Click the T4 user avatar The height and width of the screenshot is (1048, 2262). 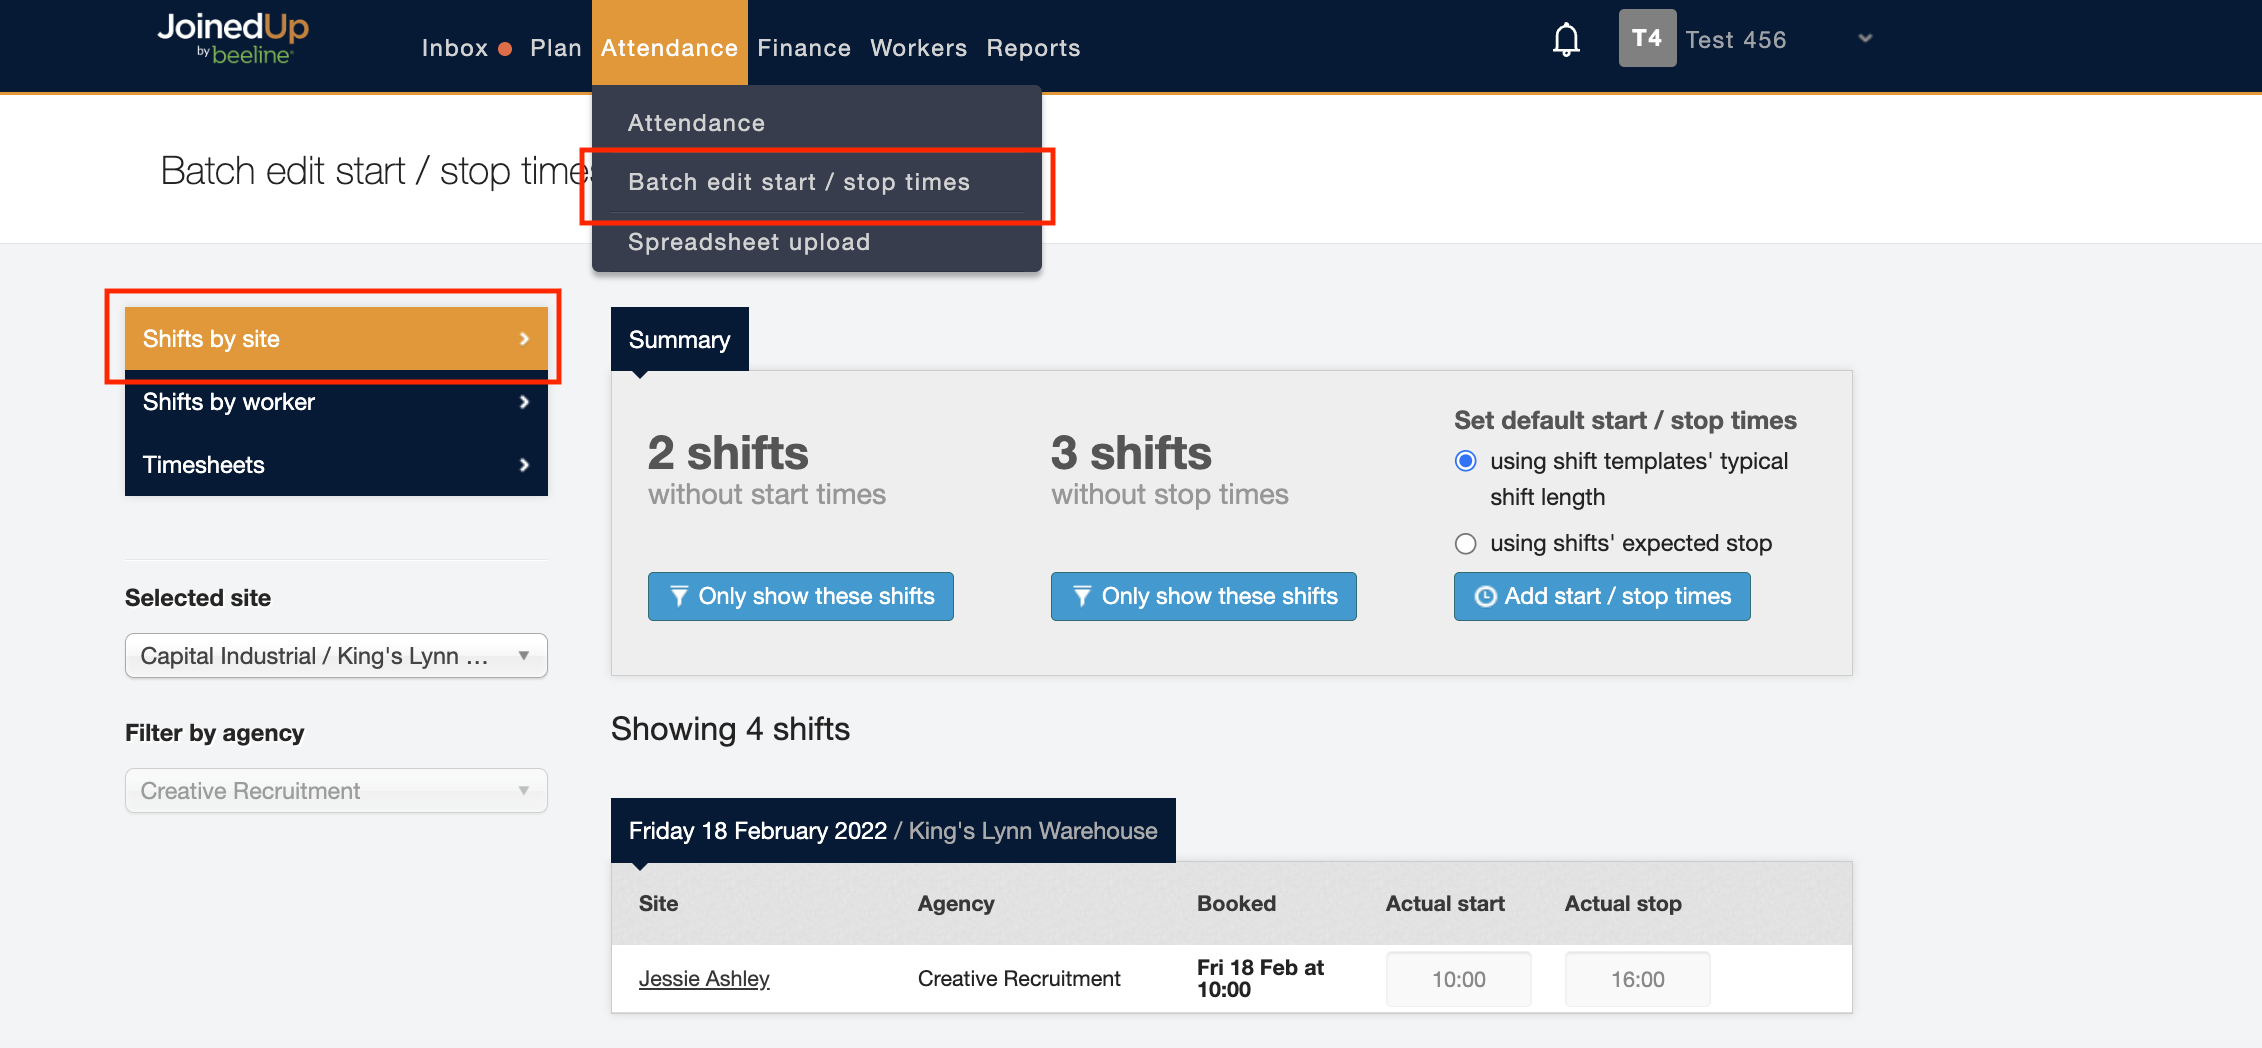coord(1646,39)
